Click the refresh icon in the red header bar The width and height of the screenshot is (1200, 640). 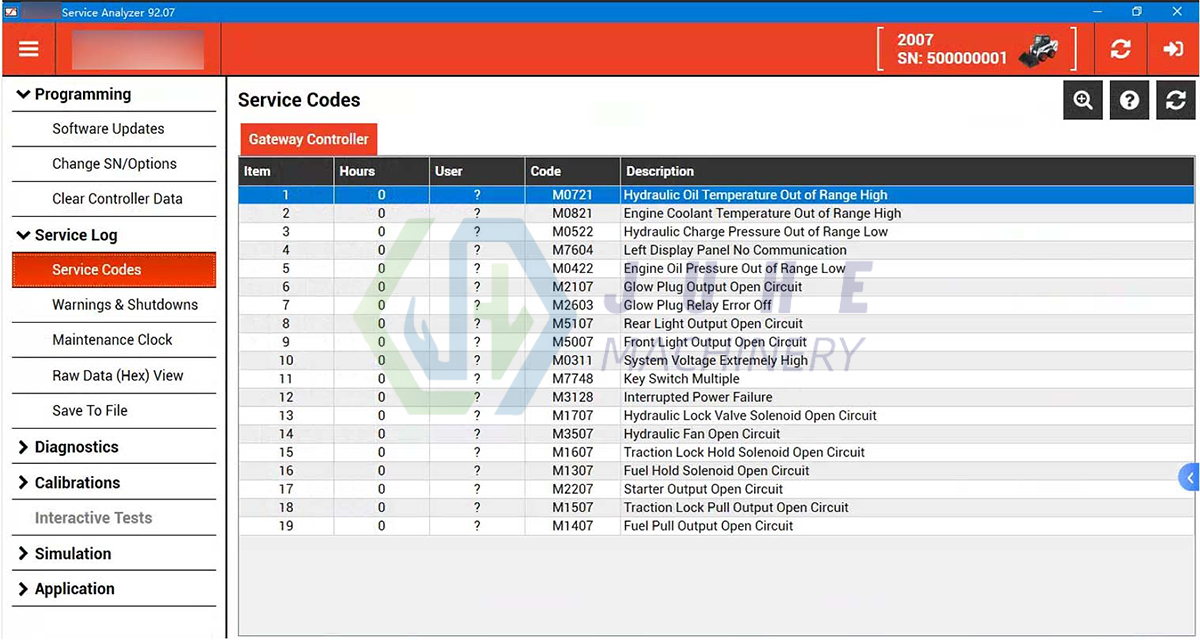click(1121, 48)
